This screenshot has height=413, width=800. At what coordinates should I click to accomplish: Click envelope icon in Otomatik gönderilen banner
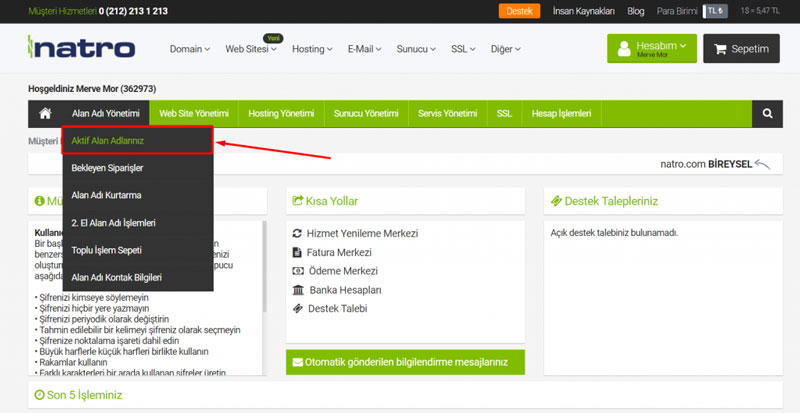pos(297,362)
